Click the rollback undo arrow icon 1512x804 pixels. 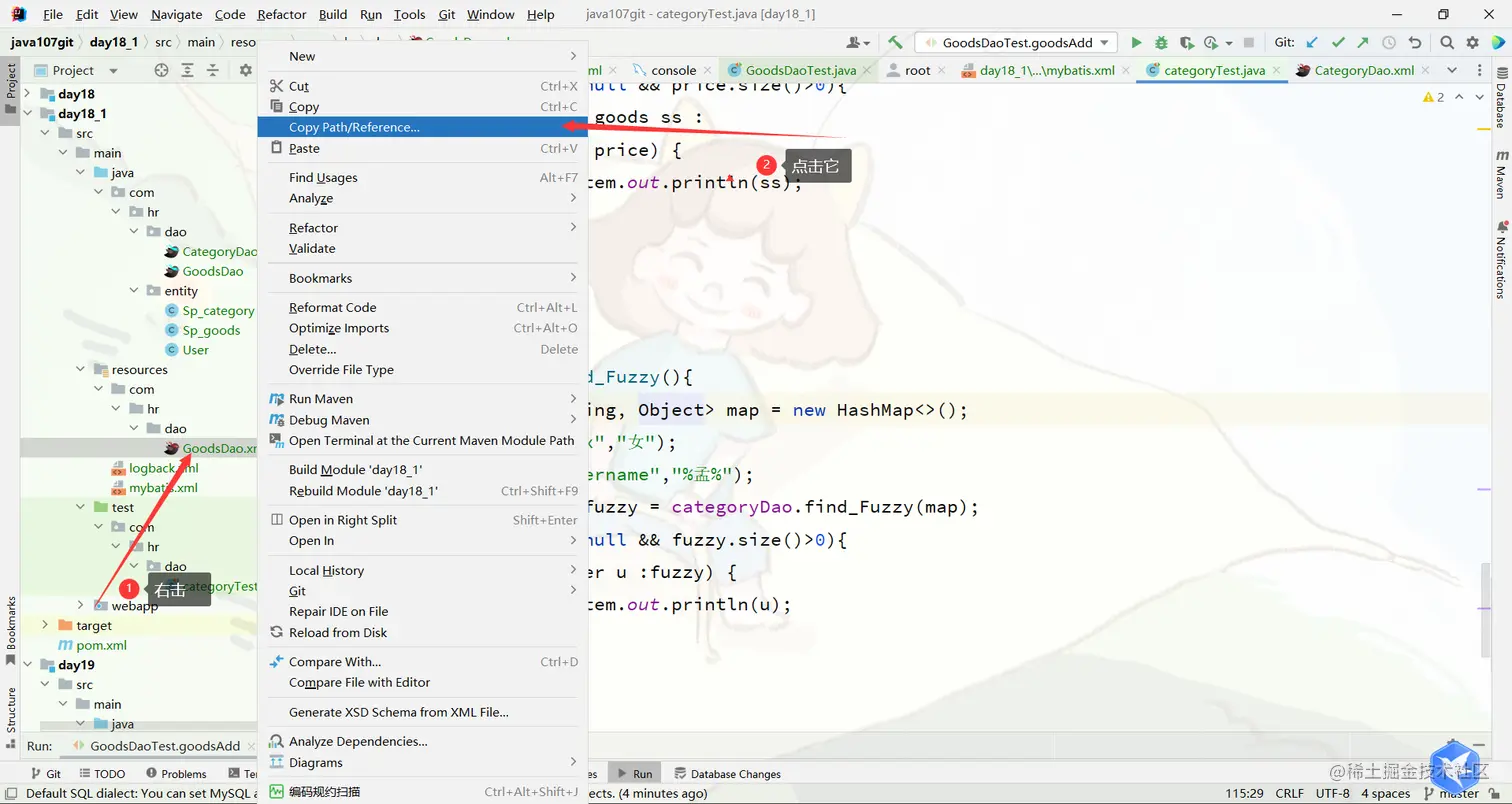1414,43
